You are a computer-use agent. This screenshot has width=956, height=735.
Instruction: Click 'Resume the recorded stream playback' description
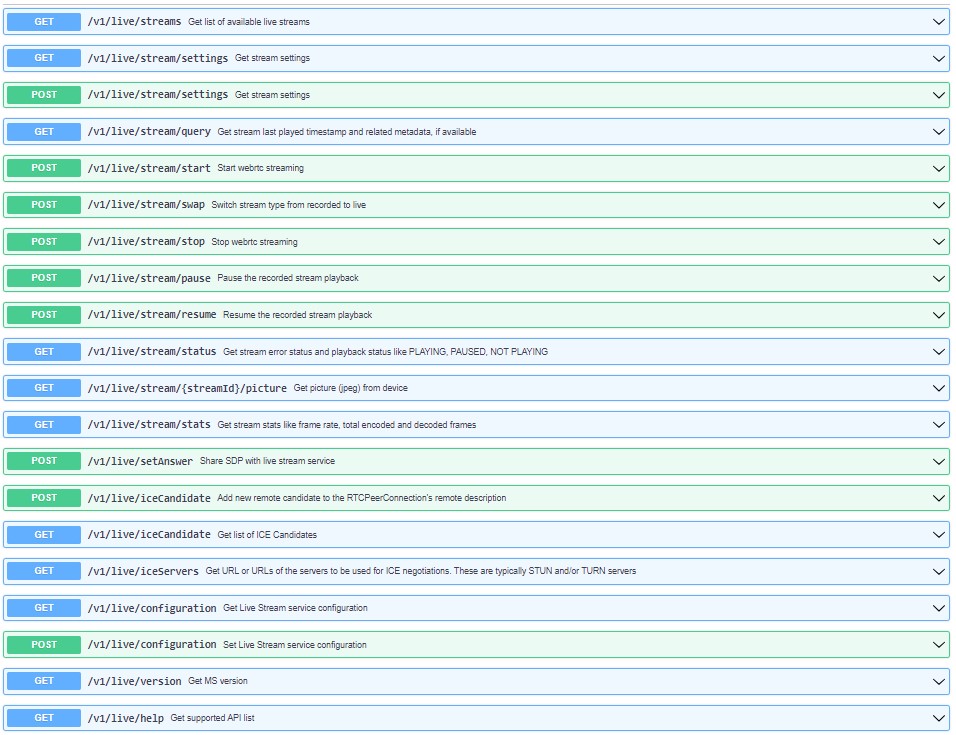297,315
